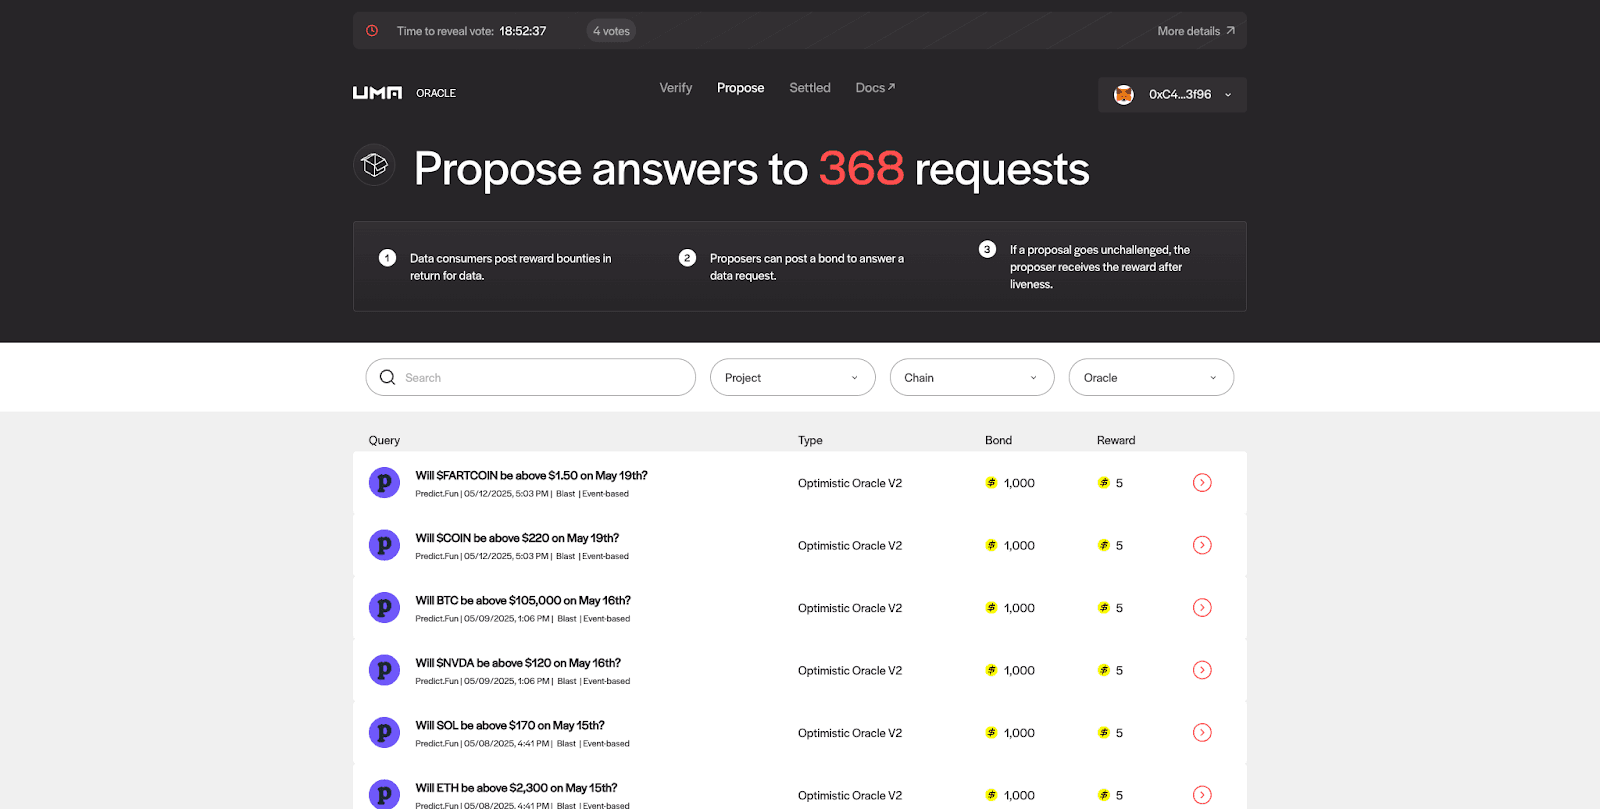The height and width of the screenshot is (809, 1600).
Task: Open 'Will $COIN be above $220' query
Action: point(517,538)
